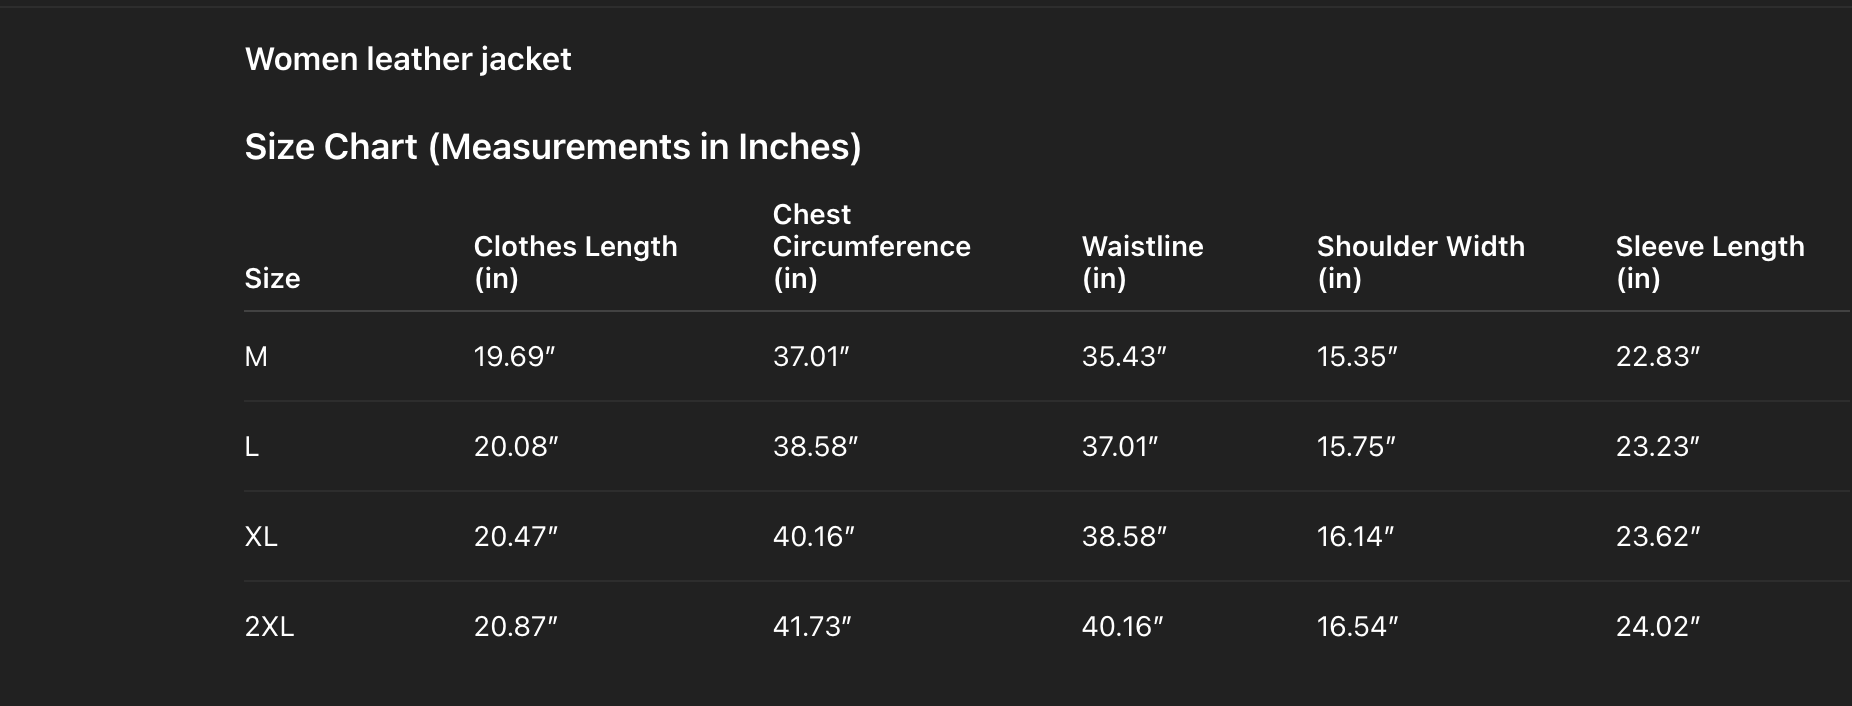Click the 2XL size row label
The image size is (1852, 706).
coord(269,627)
